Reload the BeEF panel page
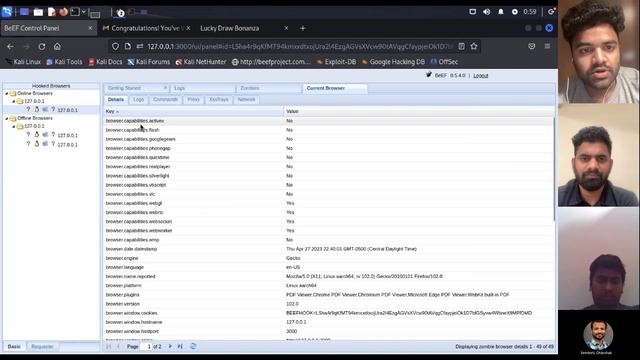The width and height of the screenshot is (640, 360). tap(42, 47)
